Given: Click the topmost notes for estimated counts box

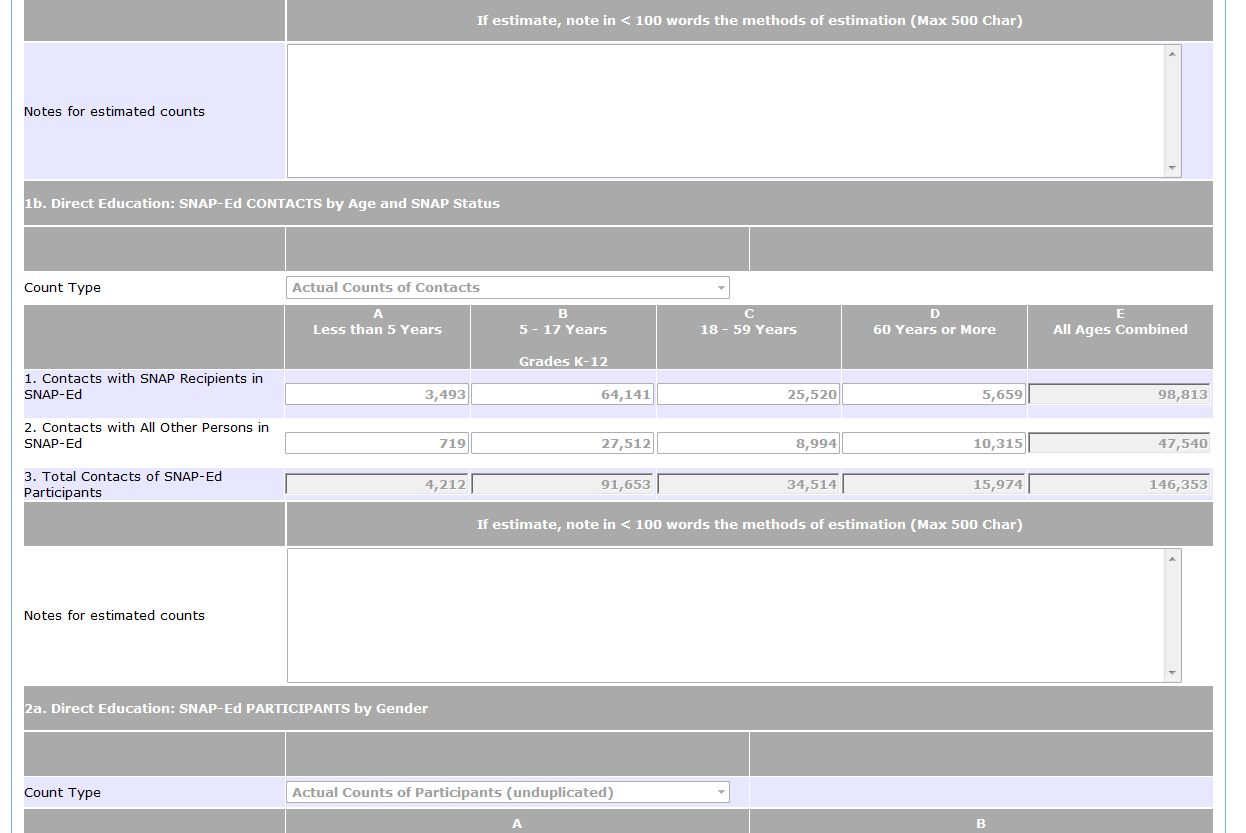Looking at the screenshot, I should pos(726,111).
